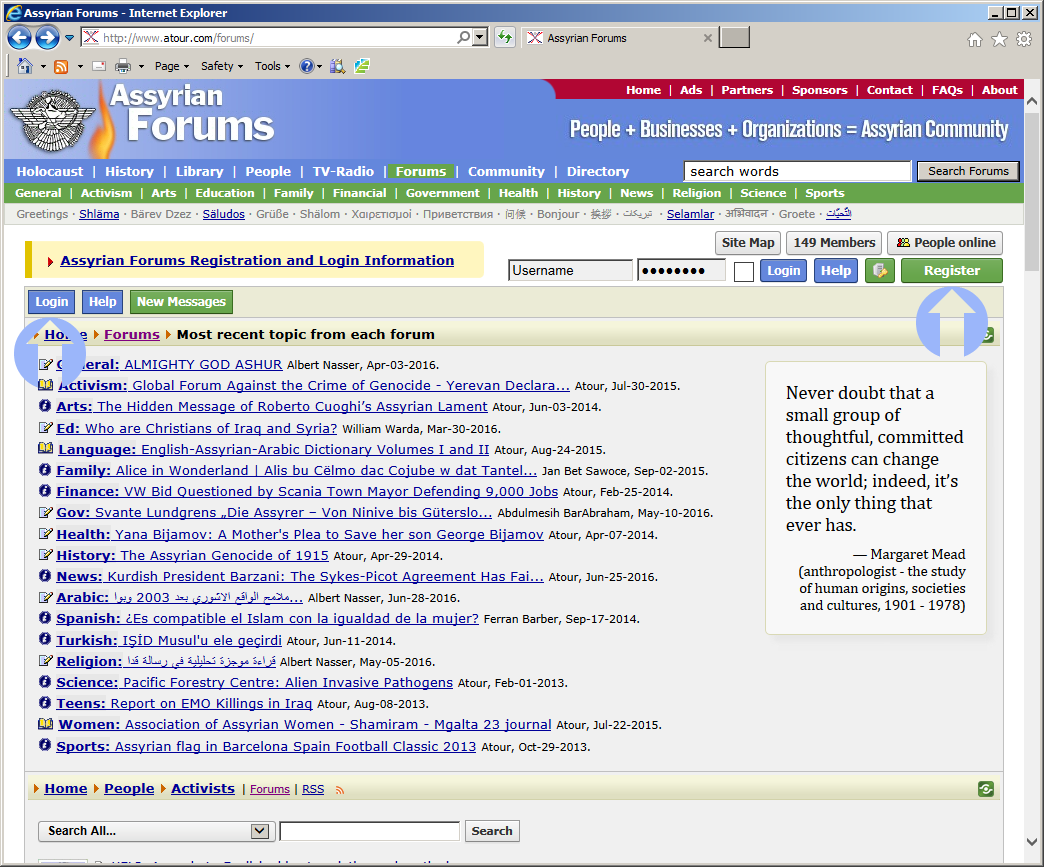Image resolution: width=1044 pixels, height=867 pixels.
Task: Click the green lost-password icon button beside Help
Action: coord(880,270)
